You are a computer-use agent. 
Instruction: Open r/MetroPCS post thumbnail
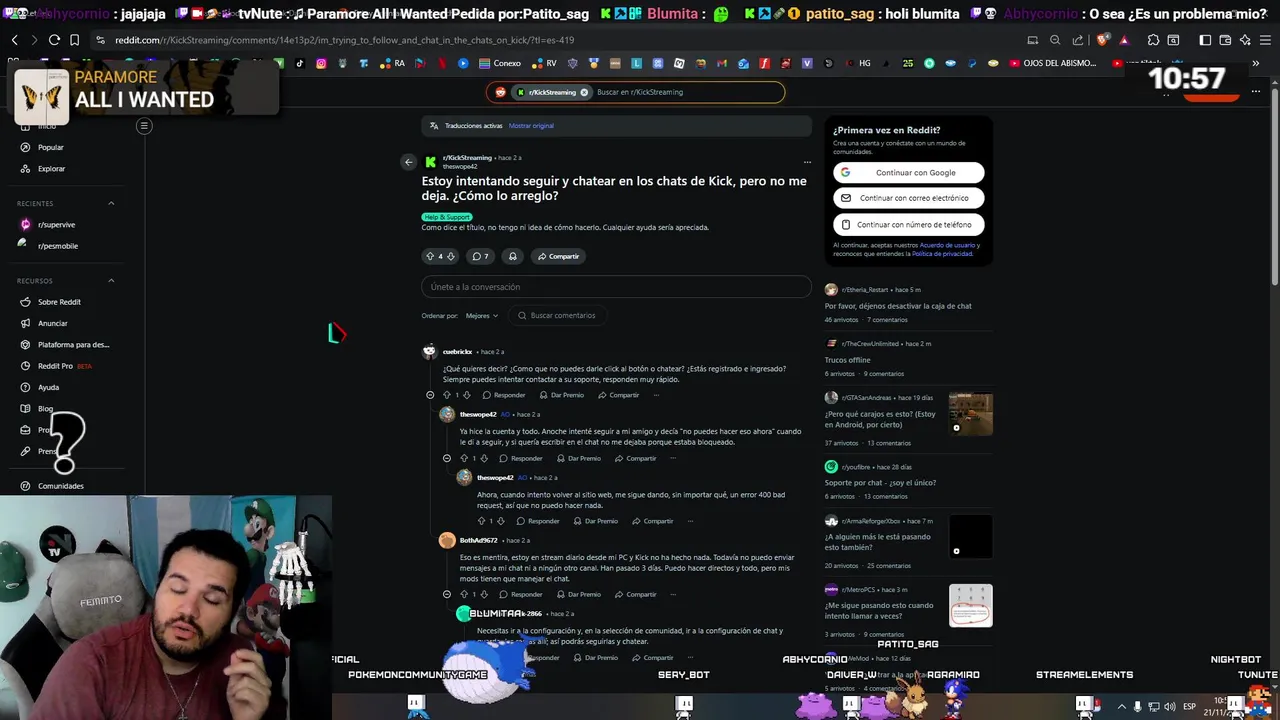pos(970,605)
